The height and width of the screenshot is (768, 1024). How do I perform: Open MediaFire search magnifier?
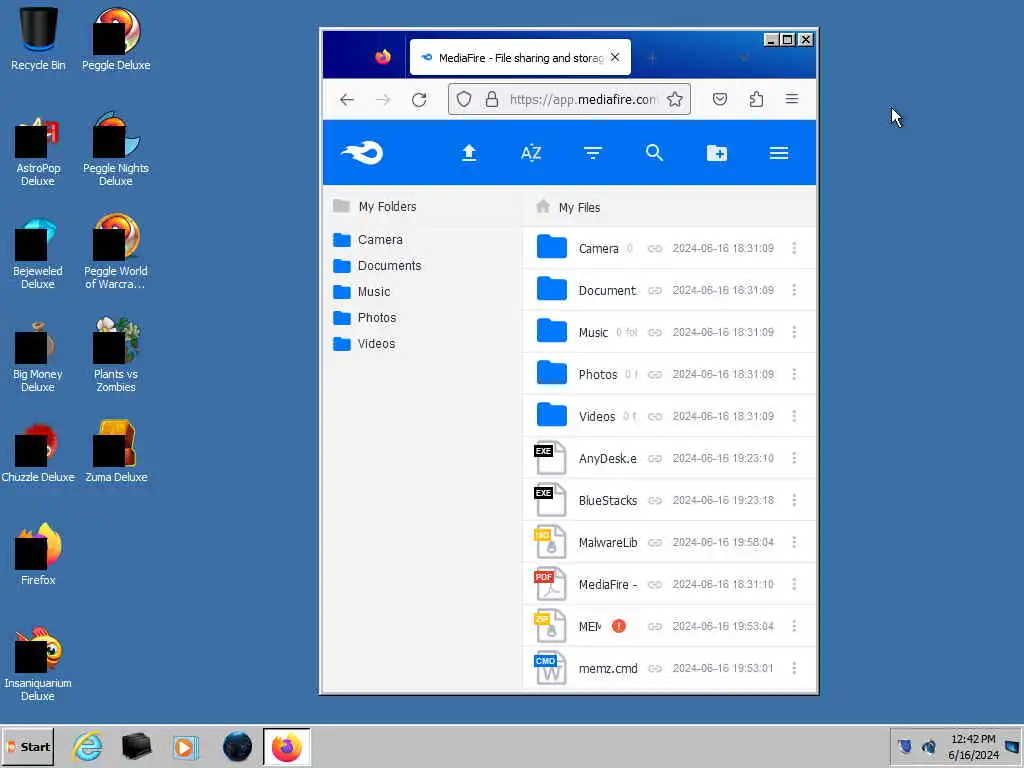click(654, 153)
